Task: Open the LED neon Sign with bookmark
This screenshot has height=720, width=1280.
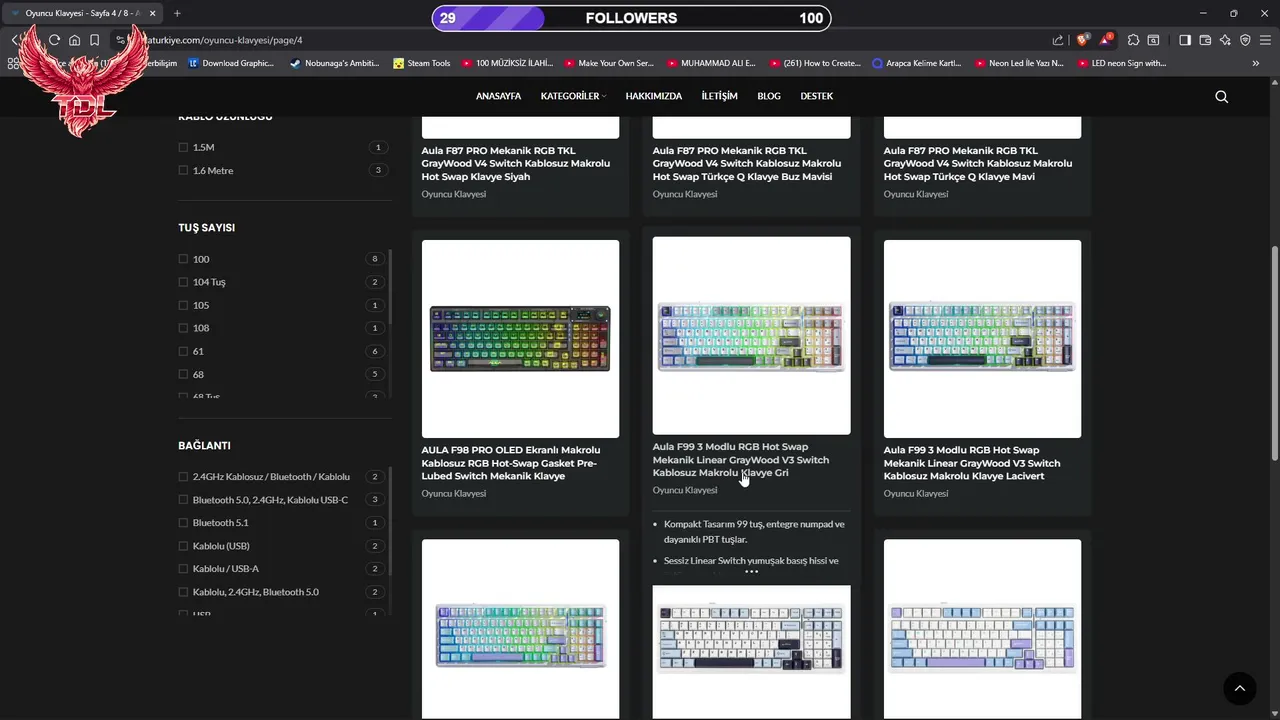Action: coord(1122,63)
